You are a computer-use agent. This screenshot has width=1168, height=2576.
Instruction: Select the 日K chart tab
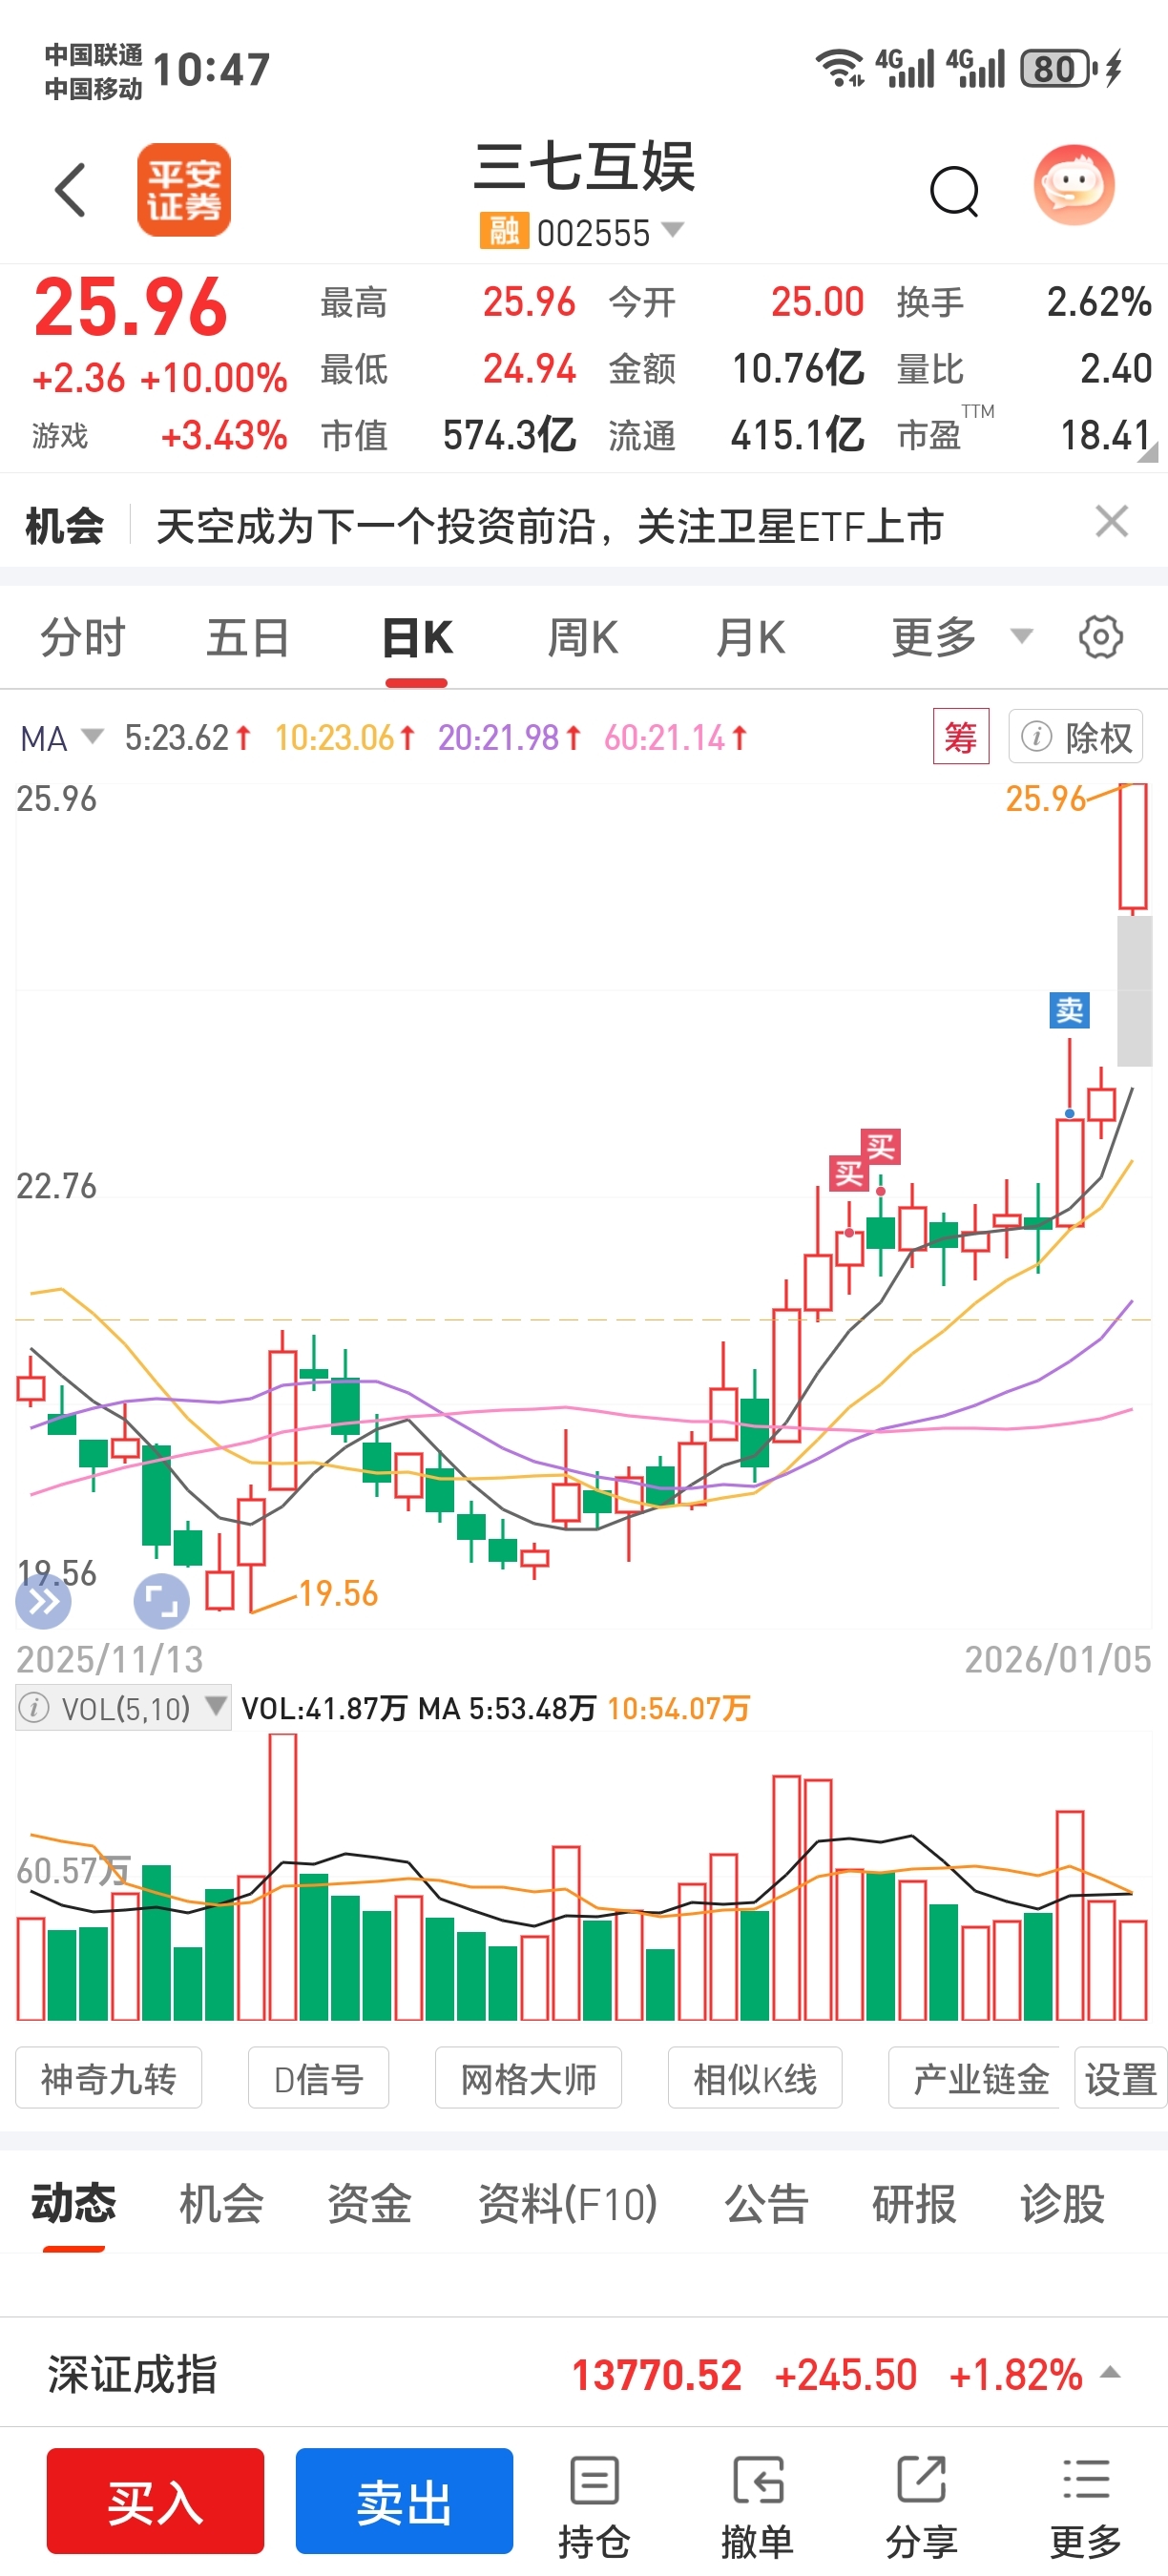[x=417, y=637]
